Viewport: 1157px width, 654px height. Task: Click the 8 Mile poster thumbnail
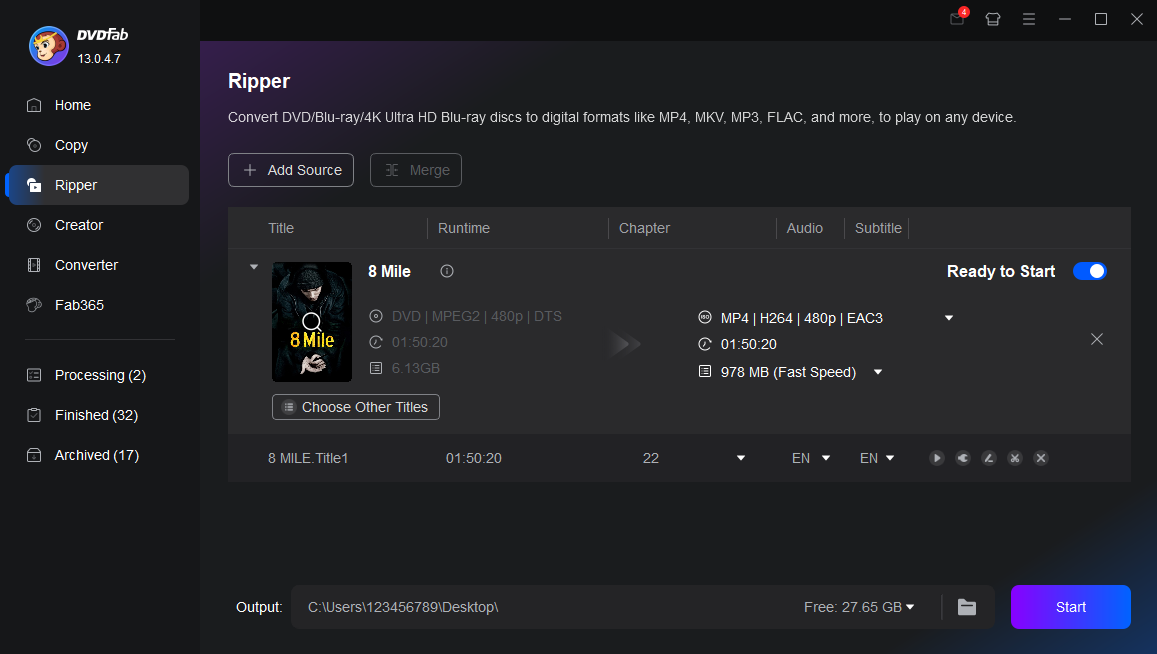pyautogui.click(x=312, y=322)
